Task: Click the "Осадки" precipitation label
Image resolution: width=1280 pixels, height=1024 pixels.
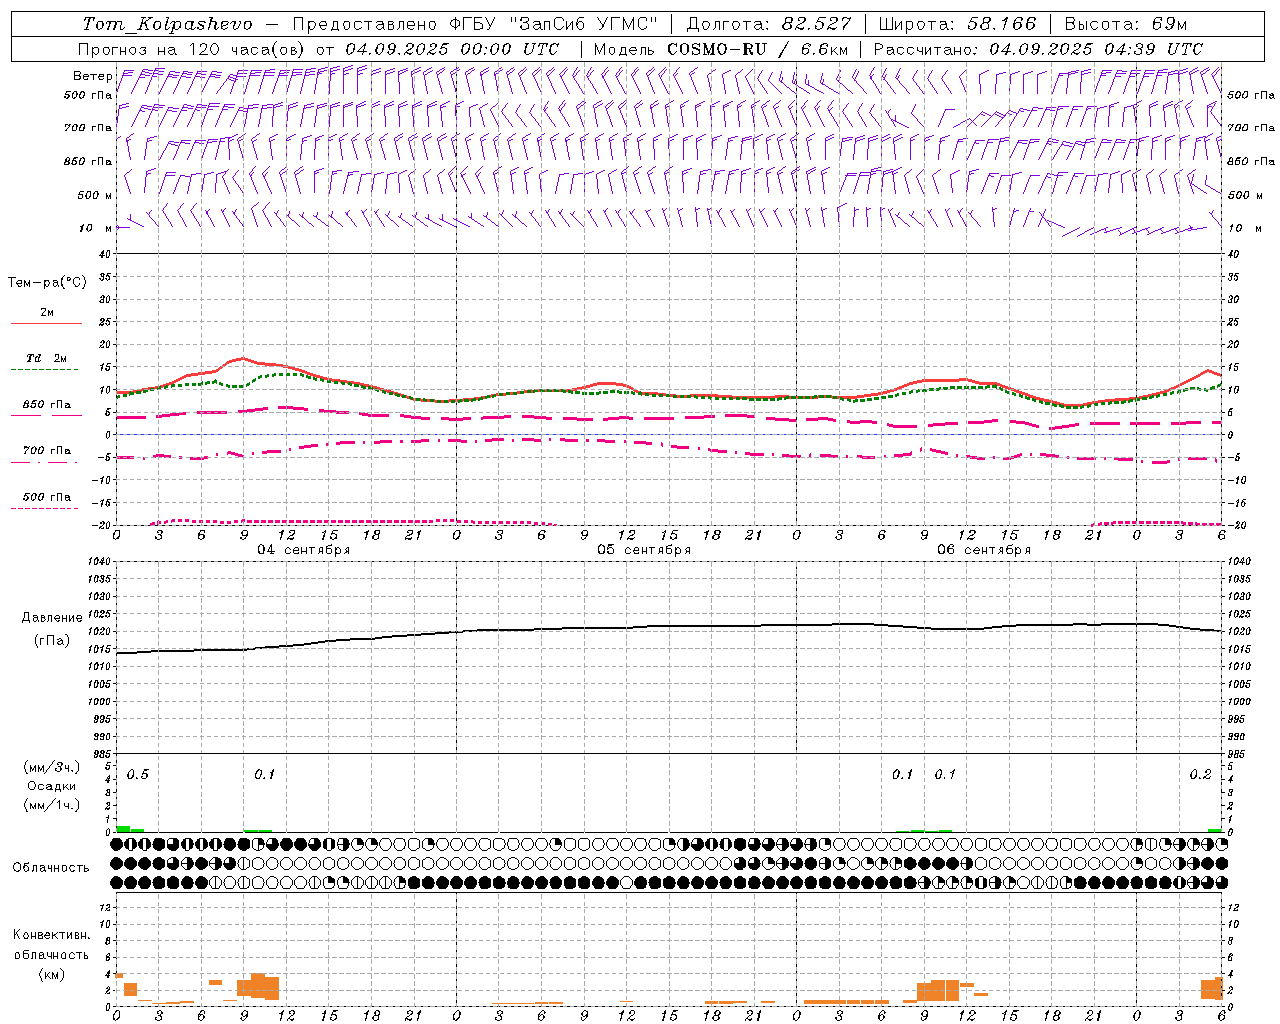Action: pos(52,786)
